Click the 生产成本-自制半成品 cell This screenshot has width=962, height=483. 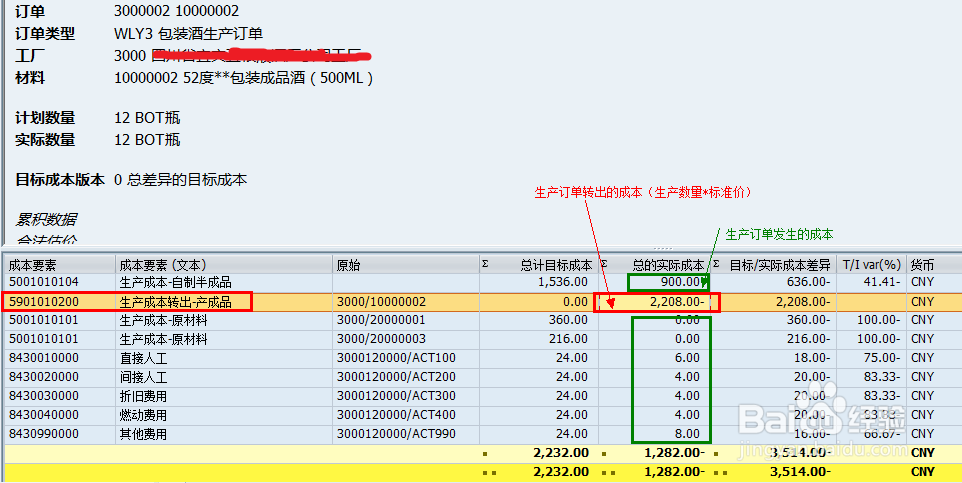(175, 282)
